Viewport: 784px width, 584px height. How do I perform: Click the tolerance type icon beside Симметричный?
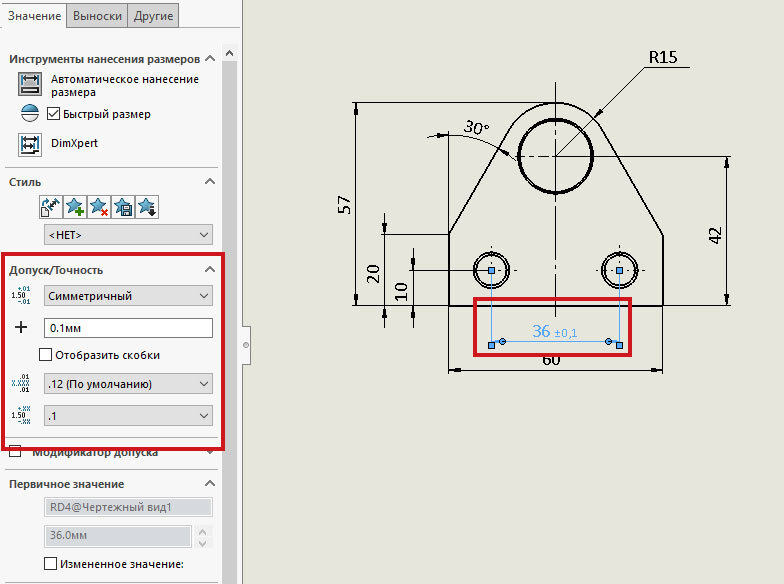click(x=20, y=295)
